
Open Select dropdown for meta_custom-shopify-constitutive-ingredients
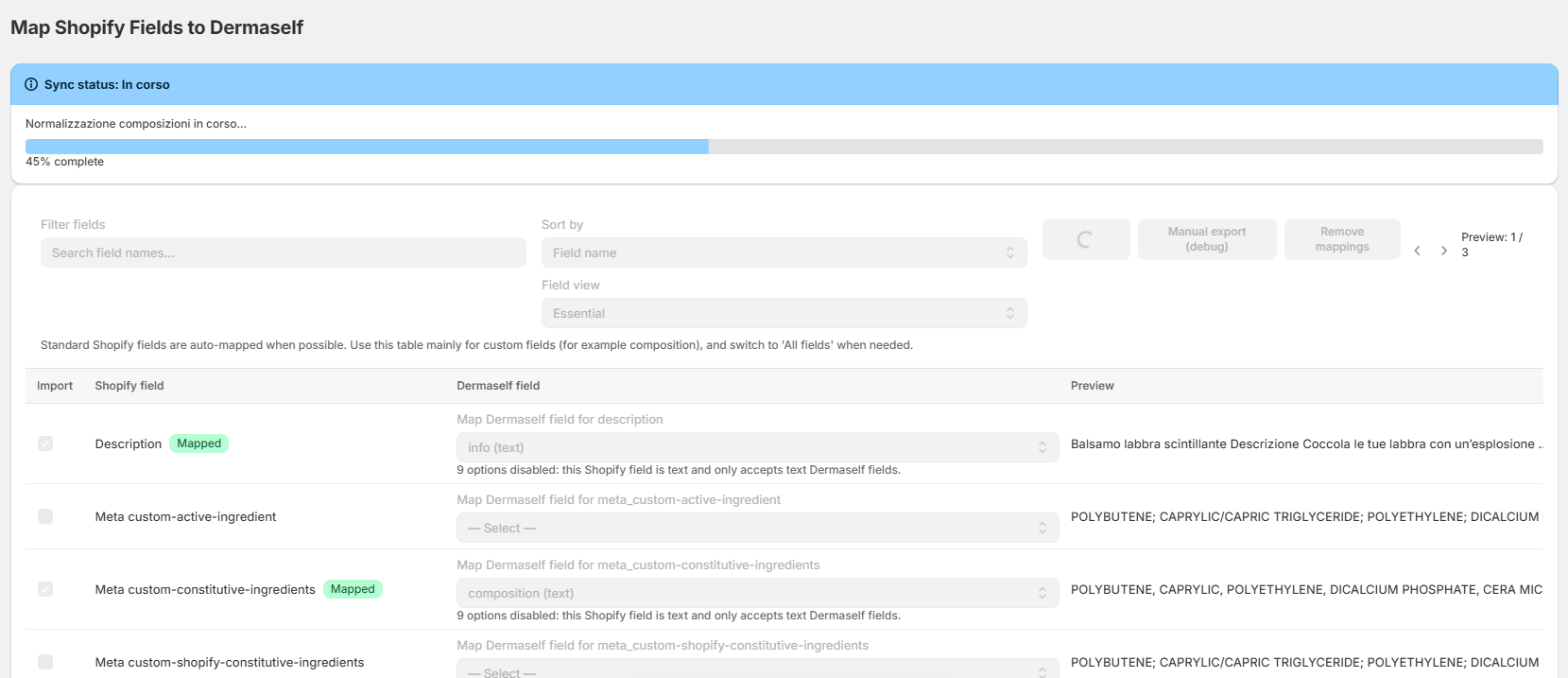click(x=757, y=669)
